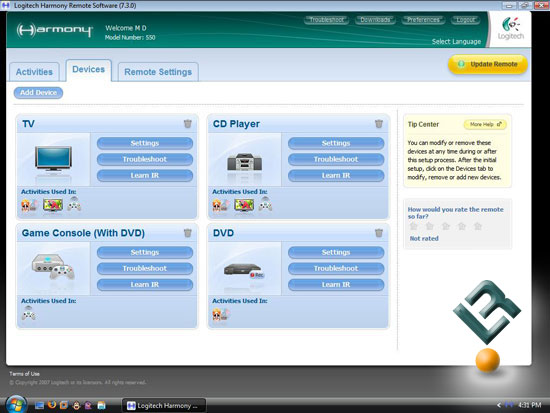Open Troubleshoot in the header menu
The height and width of the screenshot is (413, 550).
coord(327,20)
